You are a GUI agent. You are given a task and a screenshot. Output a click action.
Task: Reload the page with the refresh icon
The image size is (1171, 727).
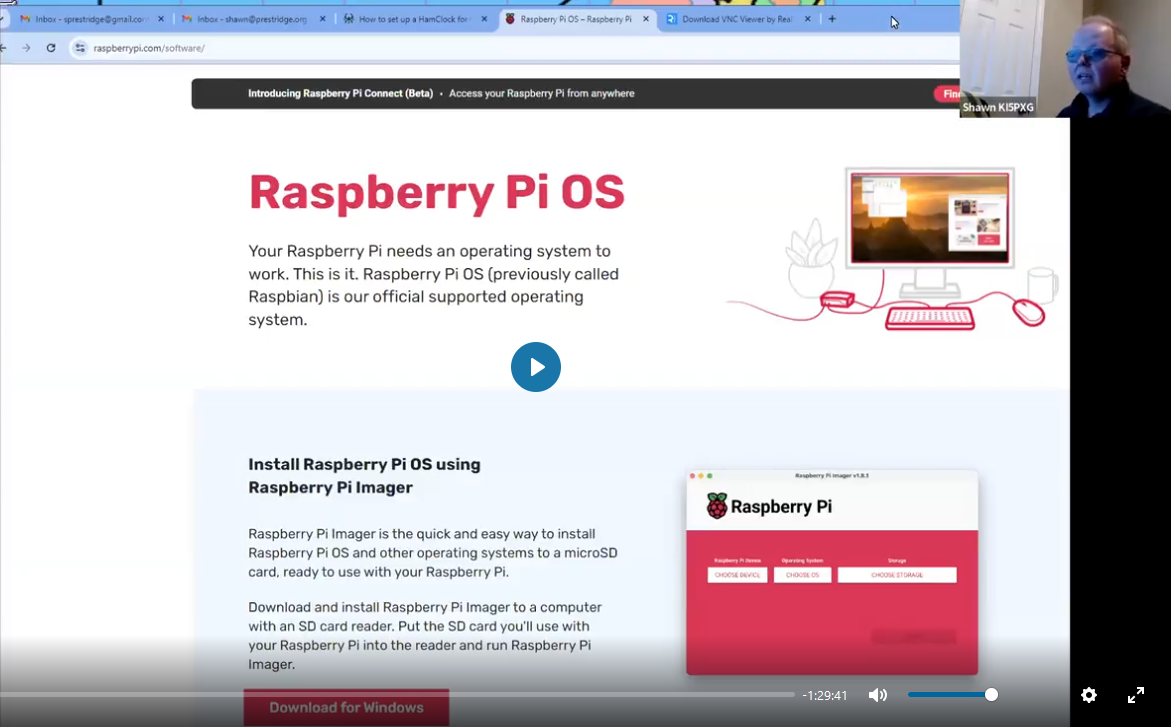(x=51, y=48)
